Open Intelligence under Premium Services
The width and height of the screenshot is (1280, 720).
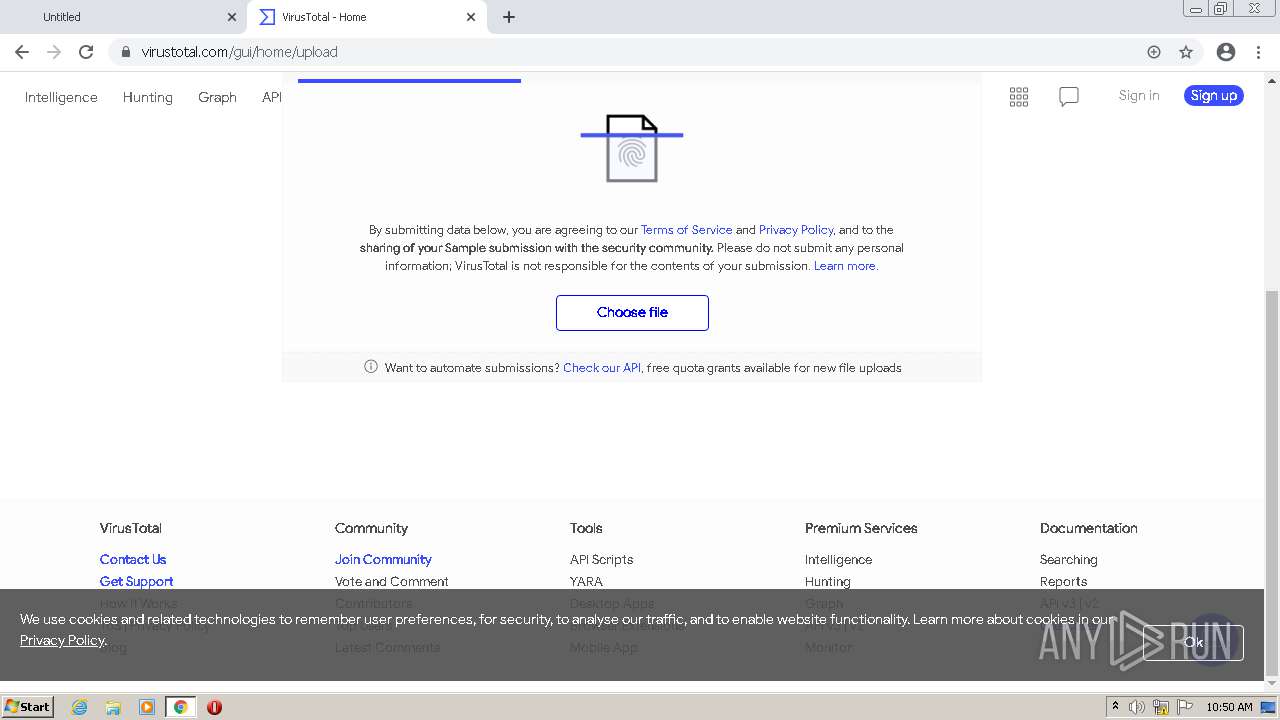(x=838, y=559)
